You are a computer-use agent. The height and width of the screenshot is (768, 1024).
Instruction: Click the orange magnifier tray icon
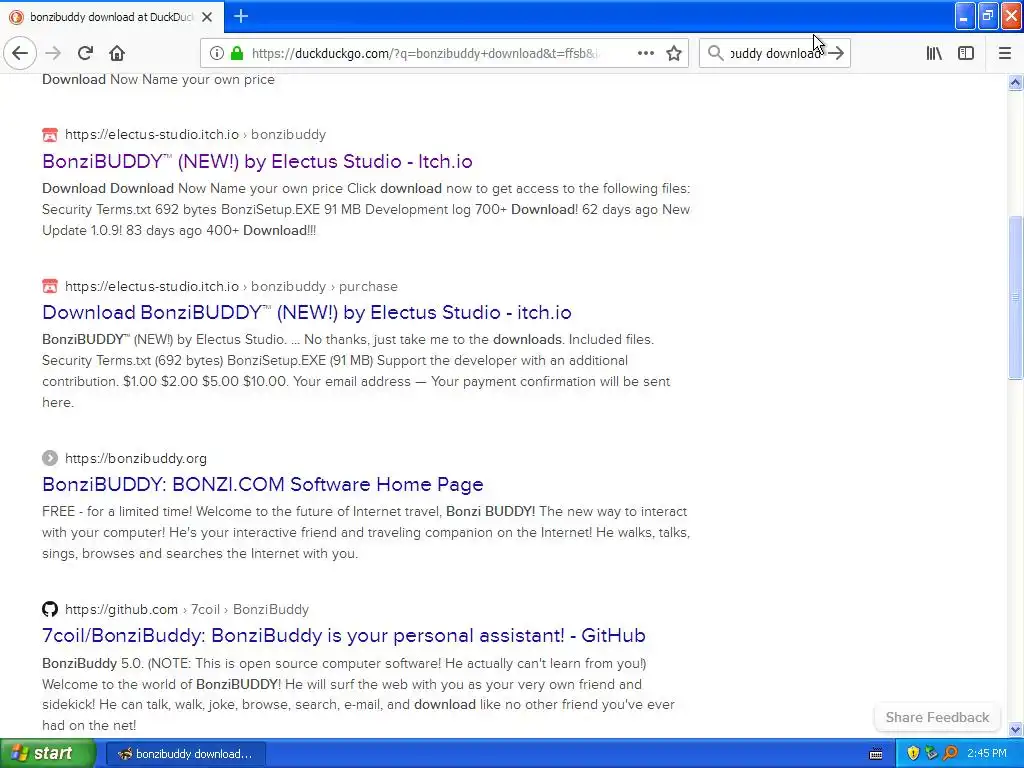tap(950, 754)
